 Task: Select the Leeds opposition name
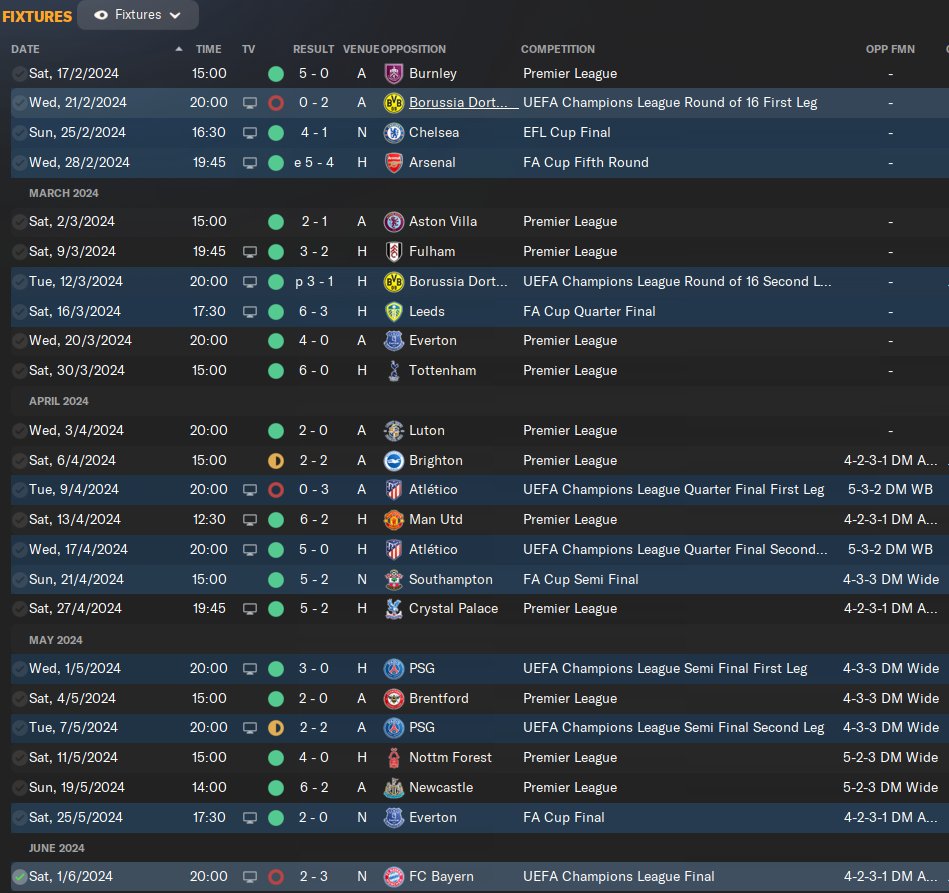coord(427,311)
